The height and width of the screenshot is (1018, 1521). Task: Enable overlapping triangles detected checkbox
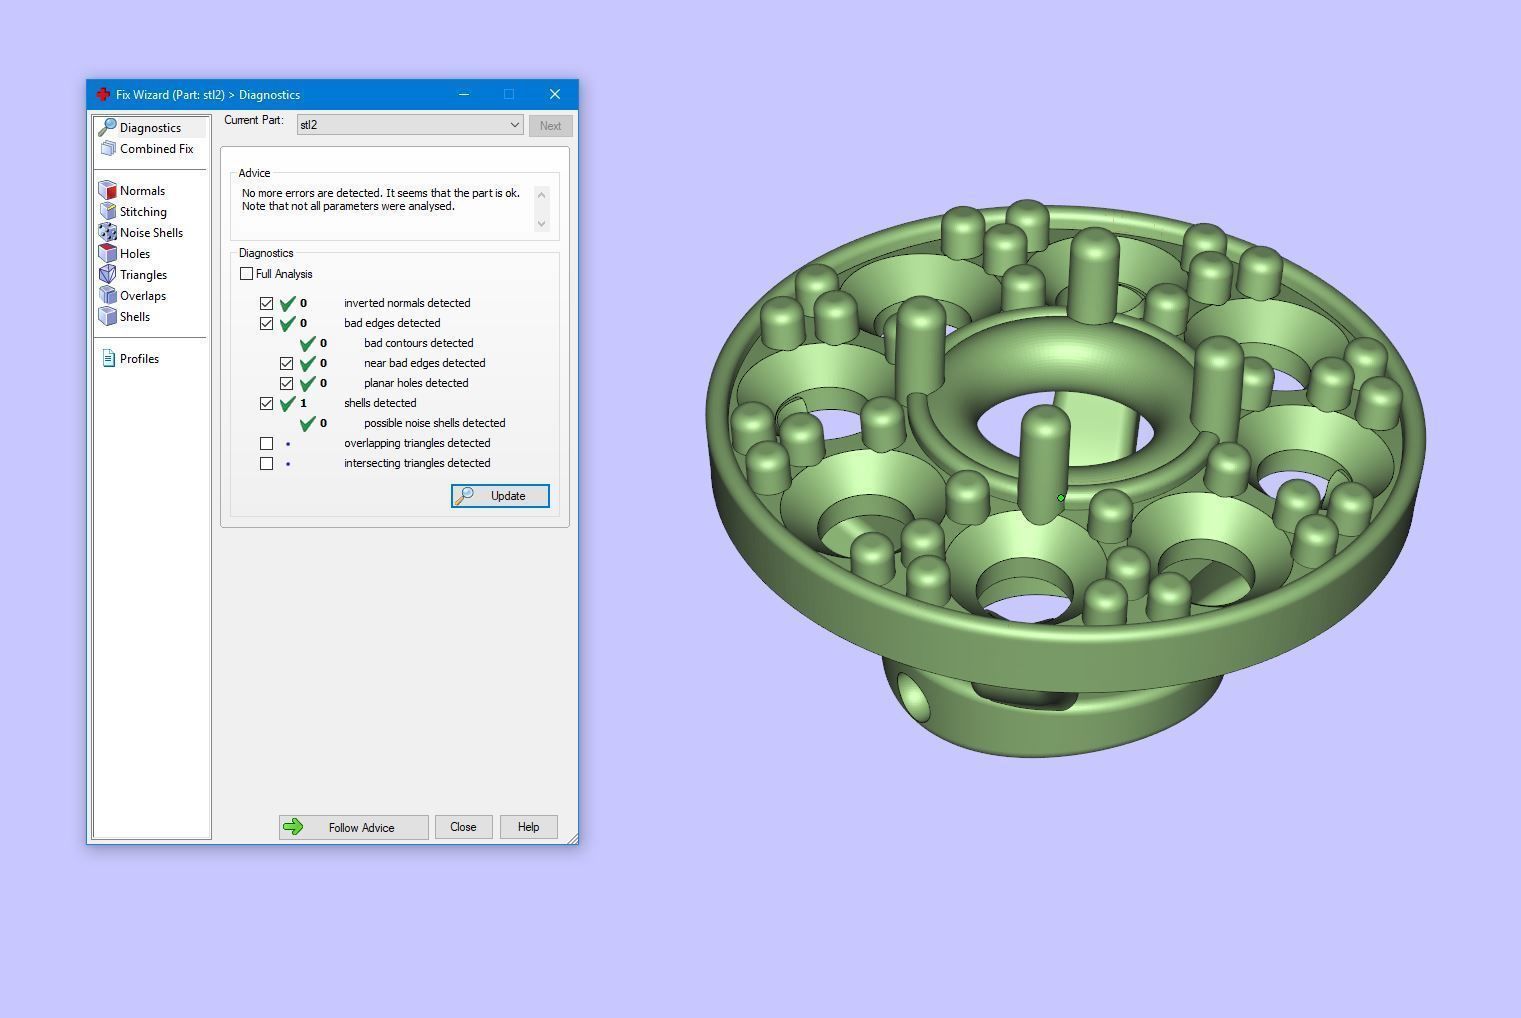coord(266,443)
